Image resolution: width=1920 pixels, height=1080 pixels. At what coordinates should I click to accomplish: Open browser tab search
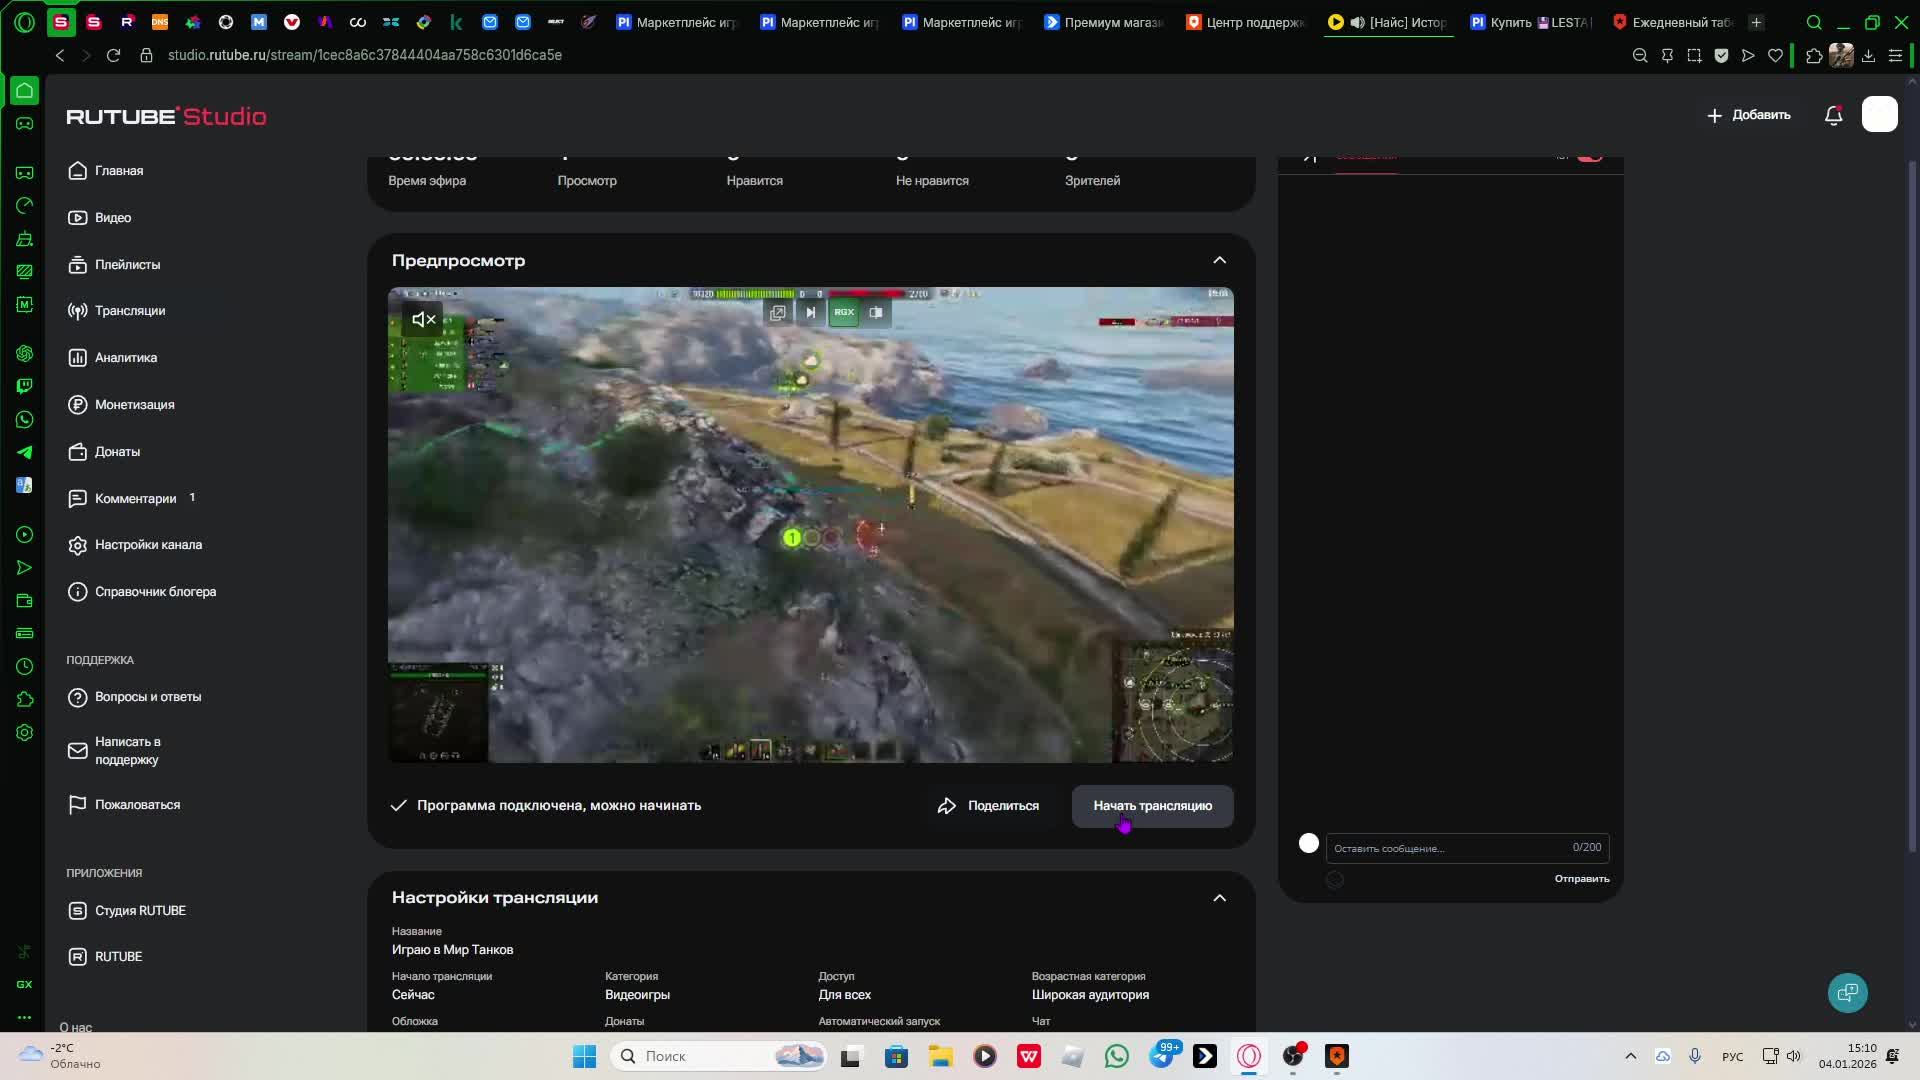[x=1814, y=22]
